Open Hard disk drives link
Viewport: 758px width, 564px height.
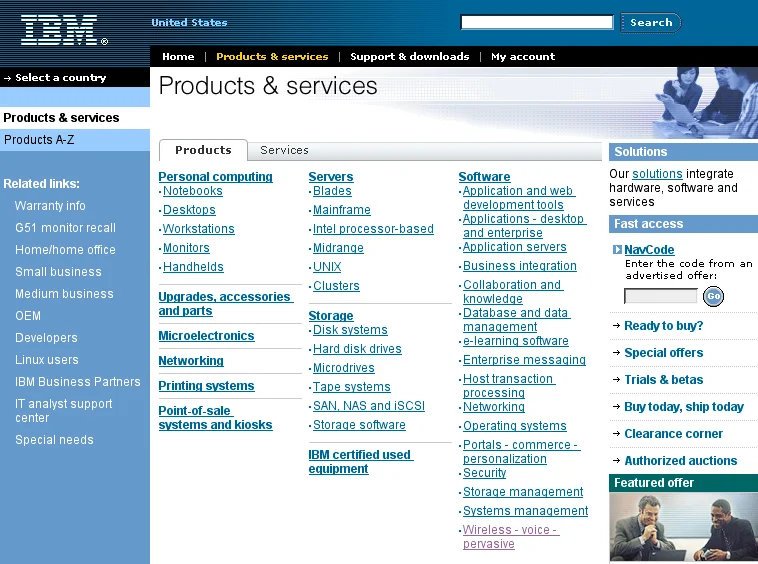point(357,349)
